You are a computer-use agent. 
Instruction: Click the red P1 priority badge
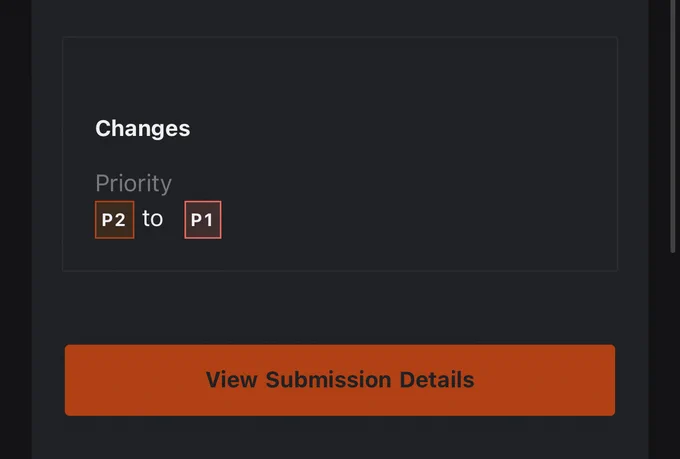point(203,220)
